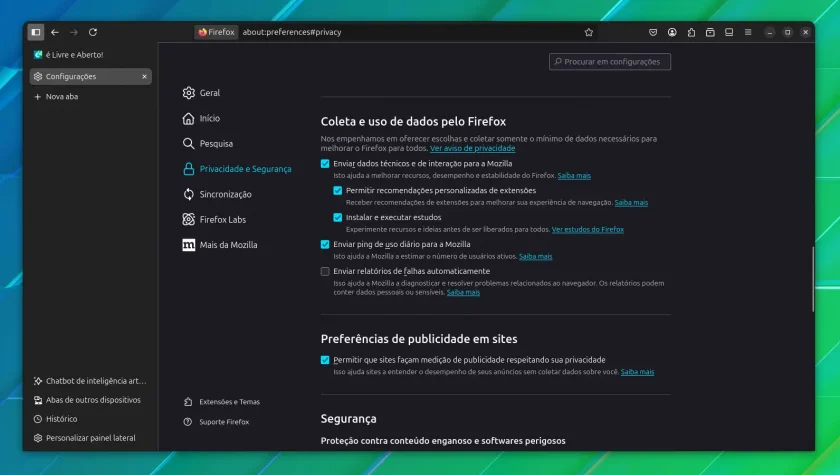
Task: Open Ver estudos do Firefox link
Action: [x=588, y=229]
